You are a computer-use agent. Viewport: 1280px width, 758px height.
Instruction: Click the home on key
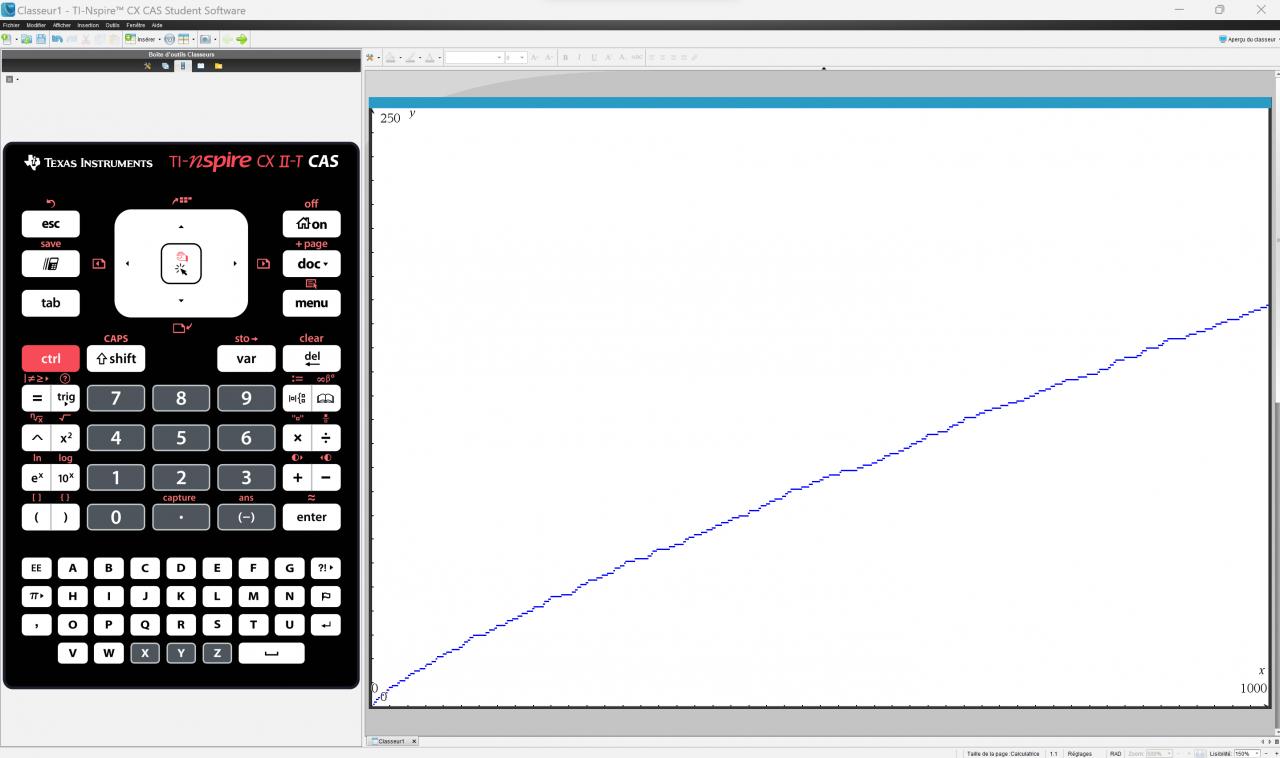311,224
